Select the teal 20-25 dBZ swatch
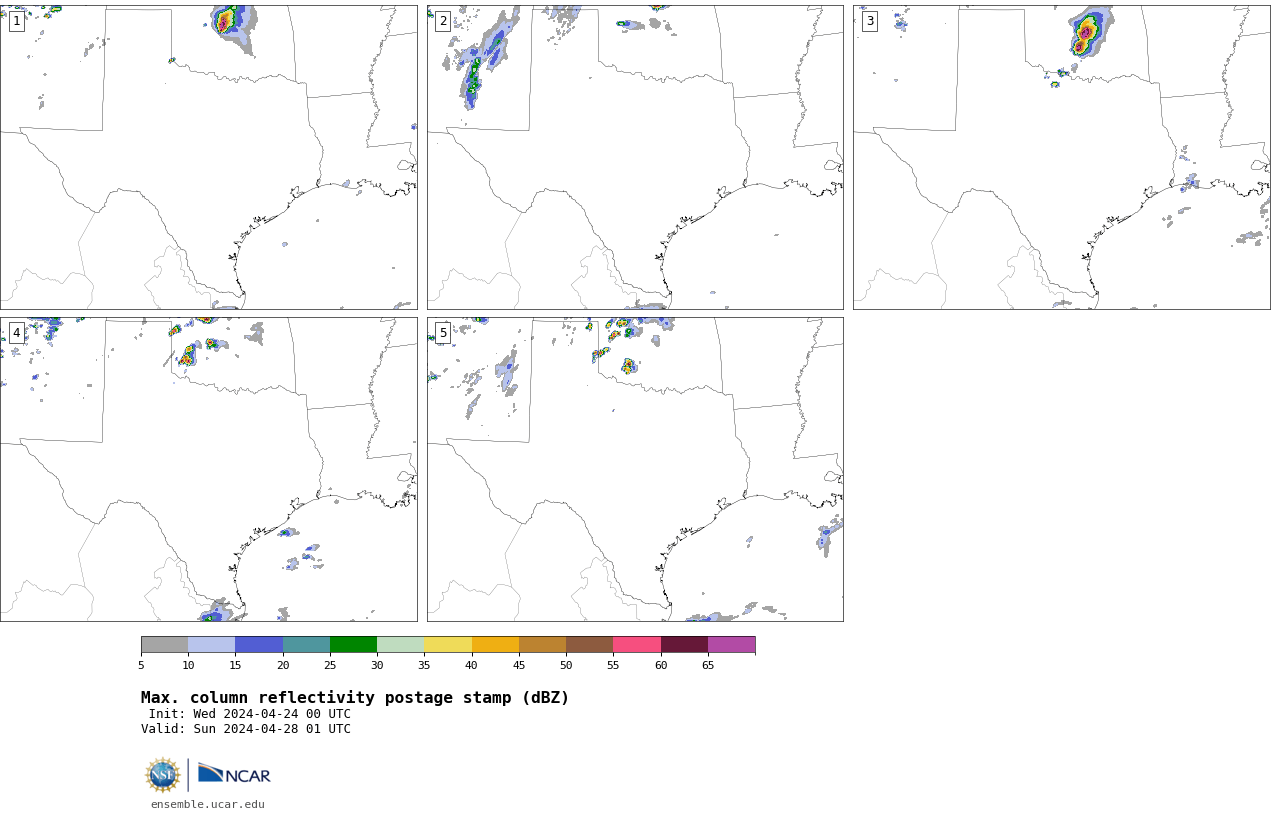The image size is (1280, 815). pos(306,644)
